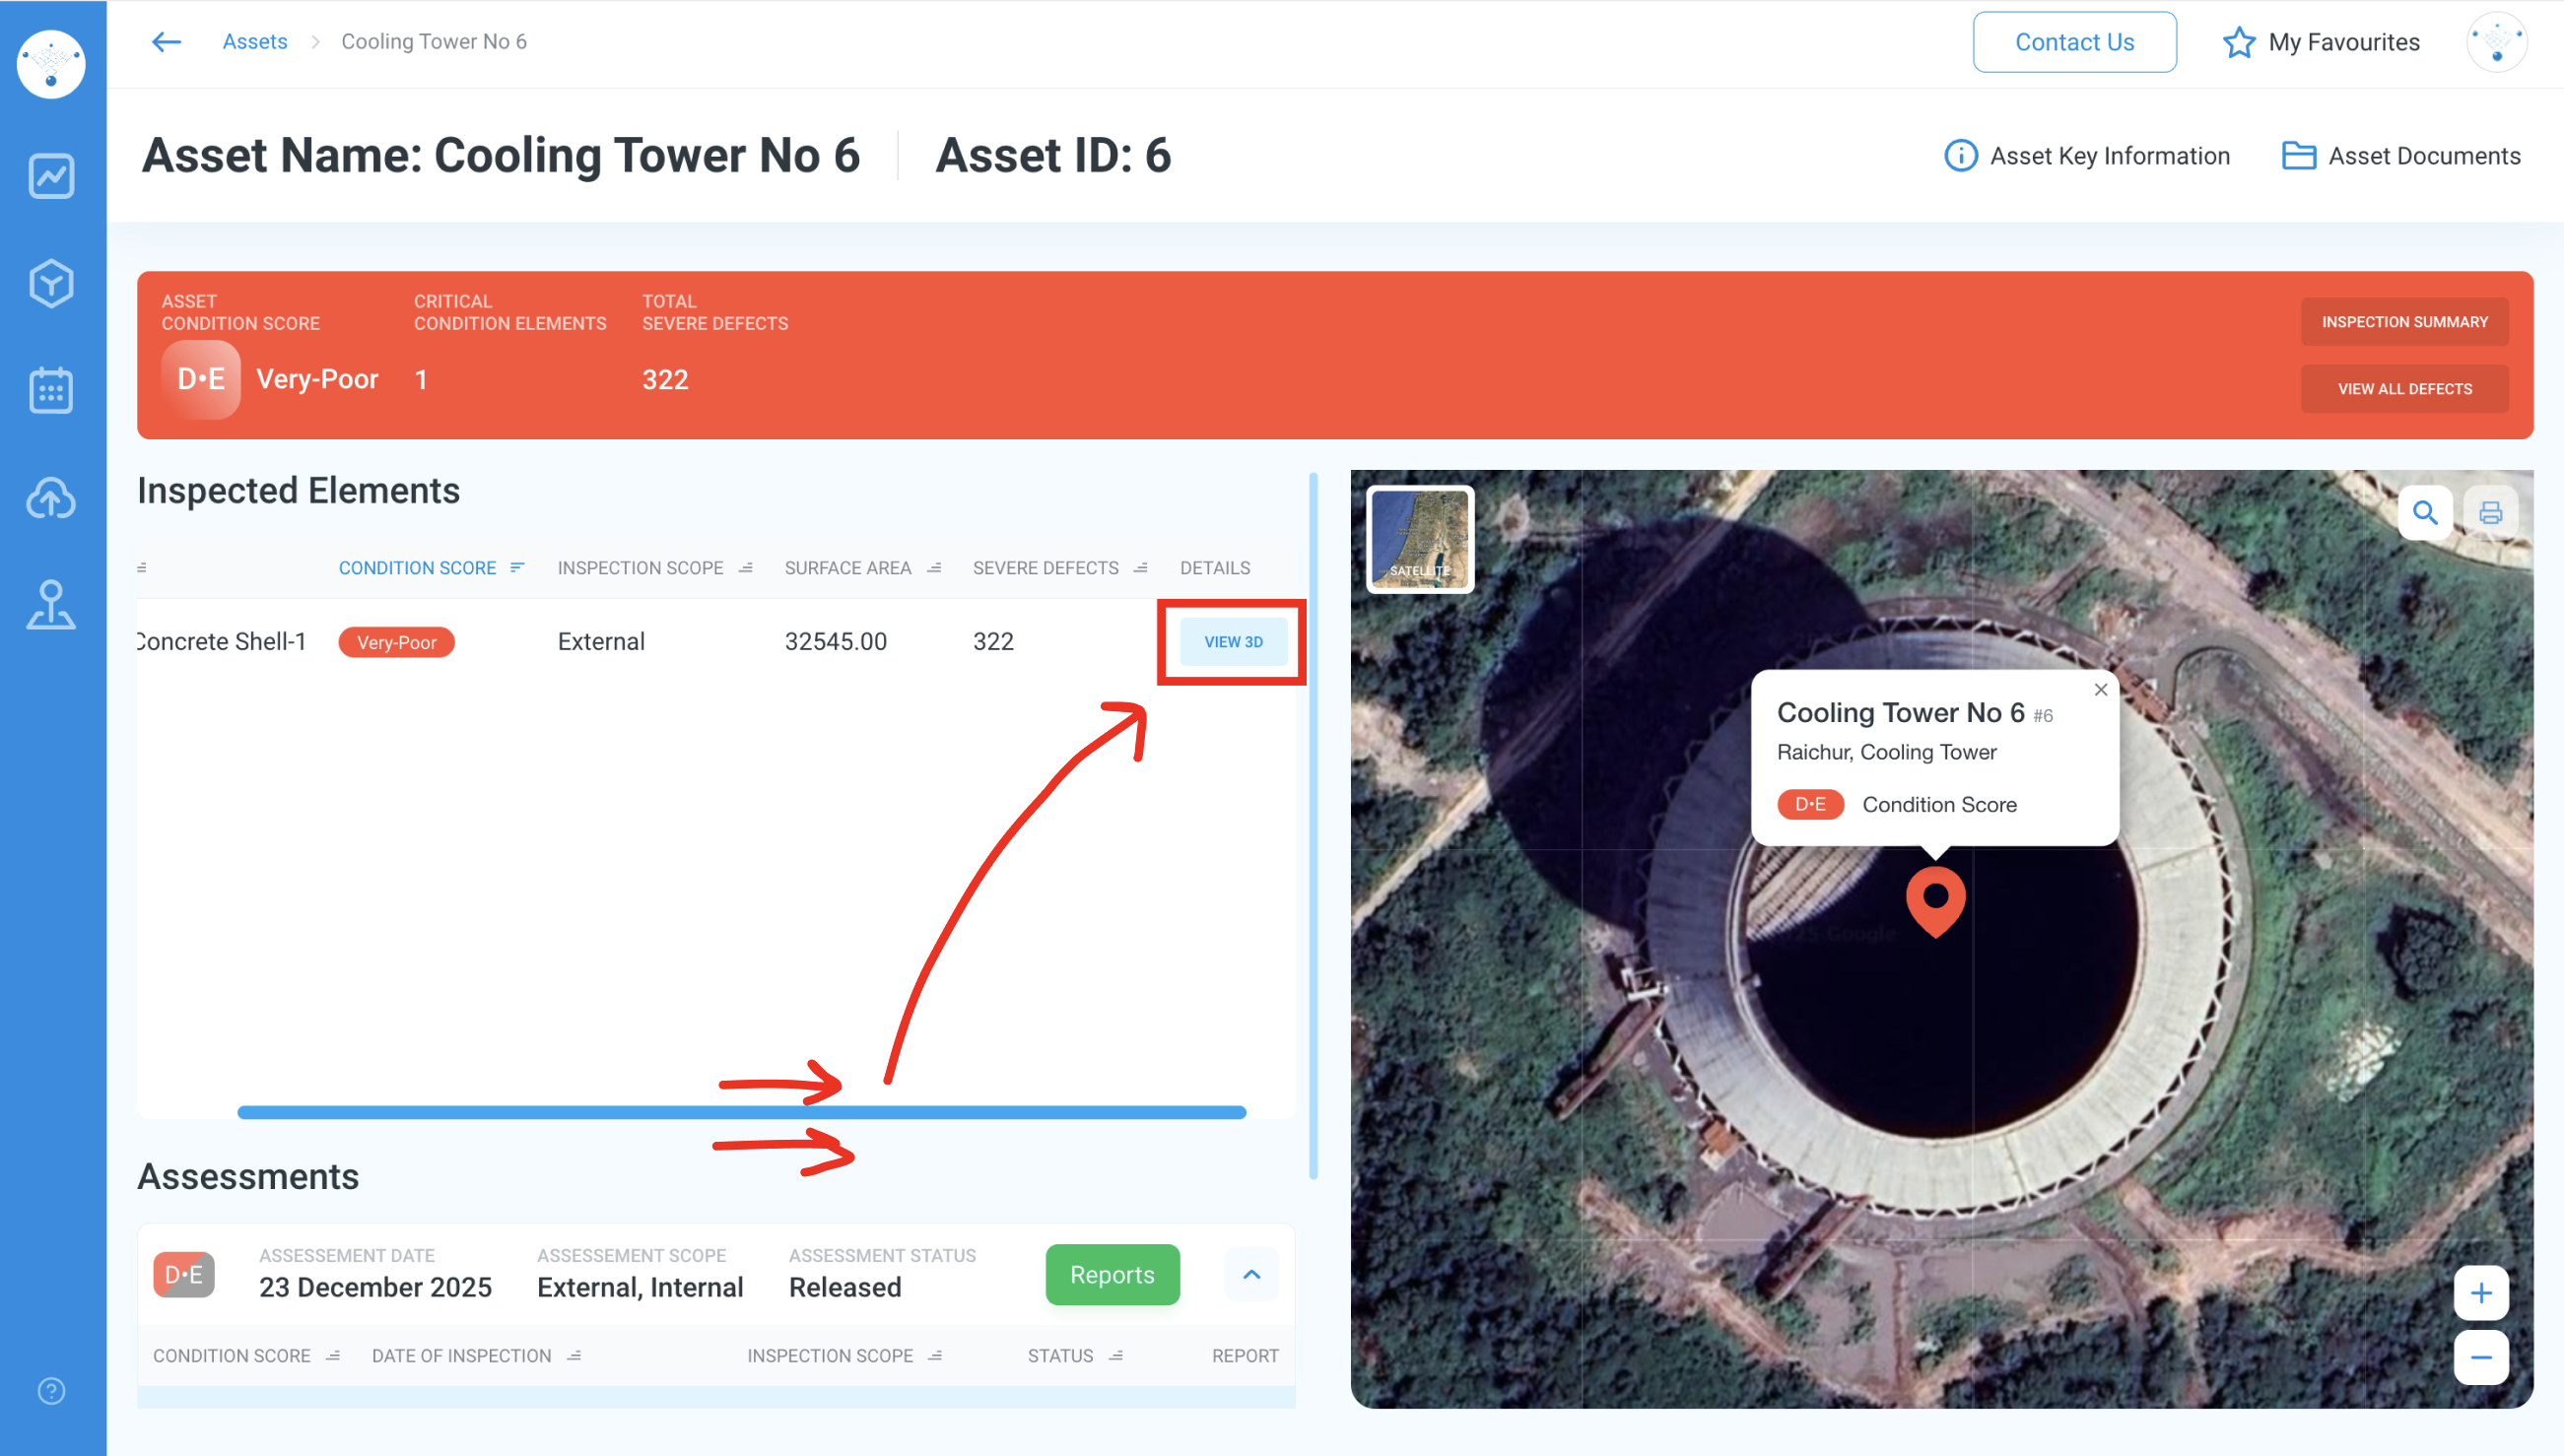Click the horizontal blue table scrollbar
Image resolution: width=2564 pixels, height=1456 pixels.
[741, 1112]
